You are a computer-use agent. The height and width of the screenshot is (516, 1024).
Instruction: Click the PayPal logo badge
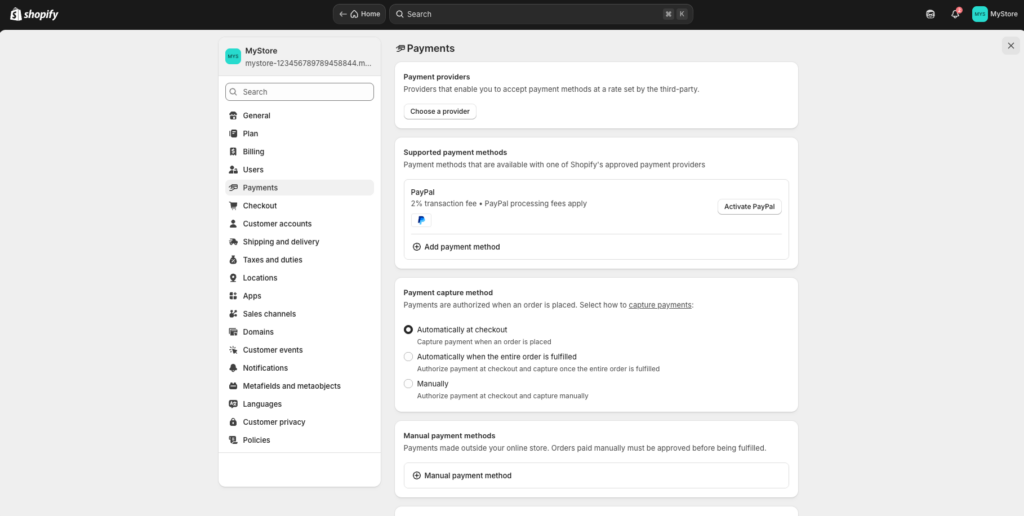pyautogui.click(x=421, y=220)
